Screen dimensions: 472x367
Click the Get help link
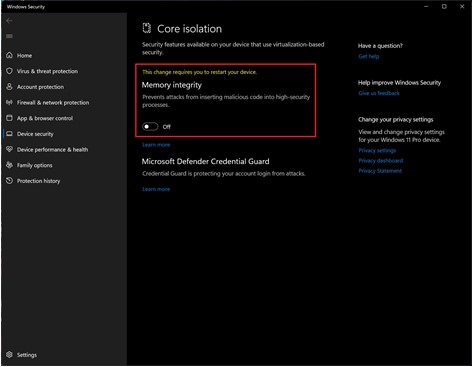point(369,56)
